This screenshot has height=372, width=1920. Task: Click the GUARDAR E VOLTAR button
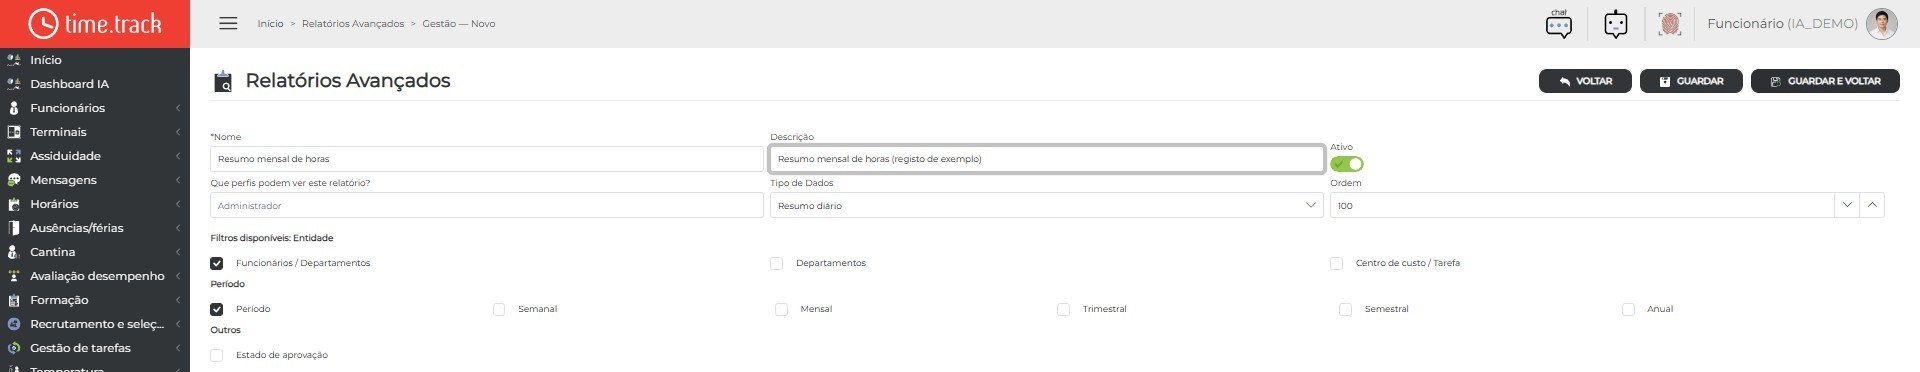(x=1825, y=81)
